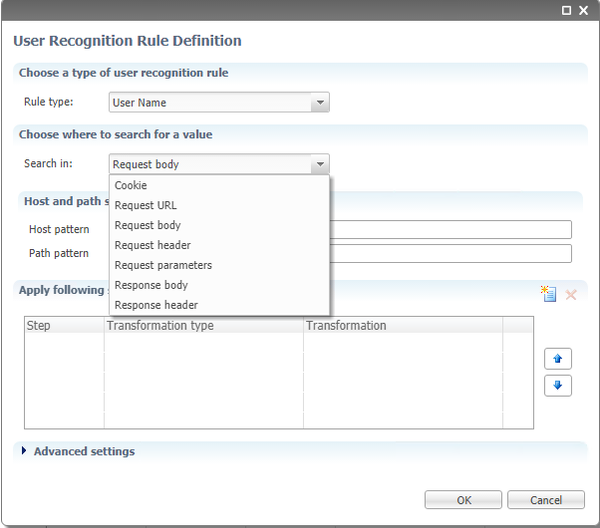Screen dimensions: 600x528
Task: Choose Request header option
Action: coord(219,245)
